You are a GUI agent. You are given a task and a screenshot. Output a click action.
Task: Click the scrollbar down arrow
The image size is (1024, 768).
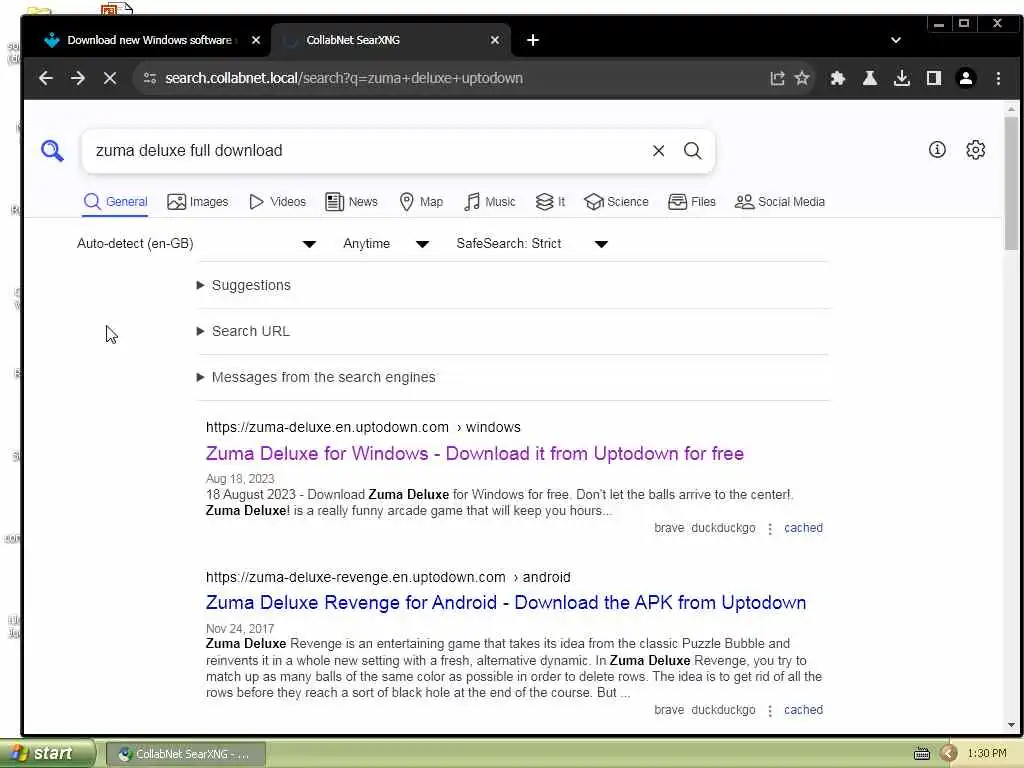pyautogui.click(x=1011, y=725)
